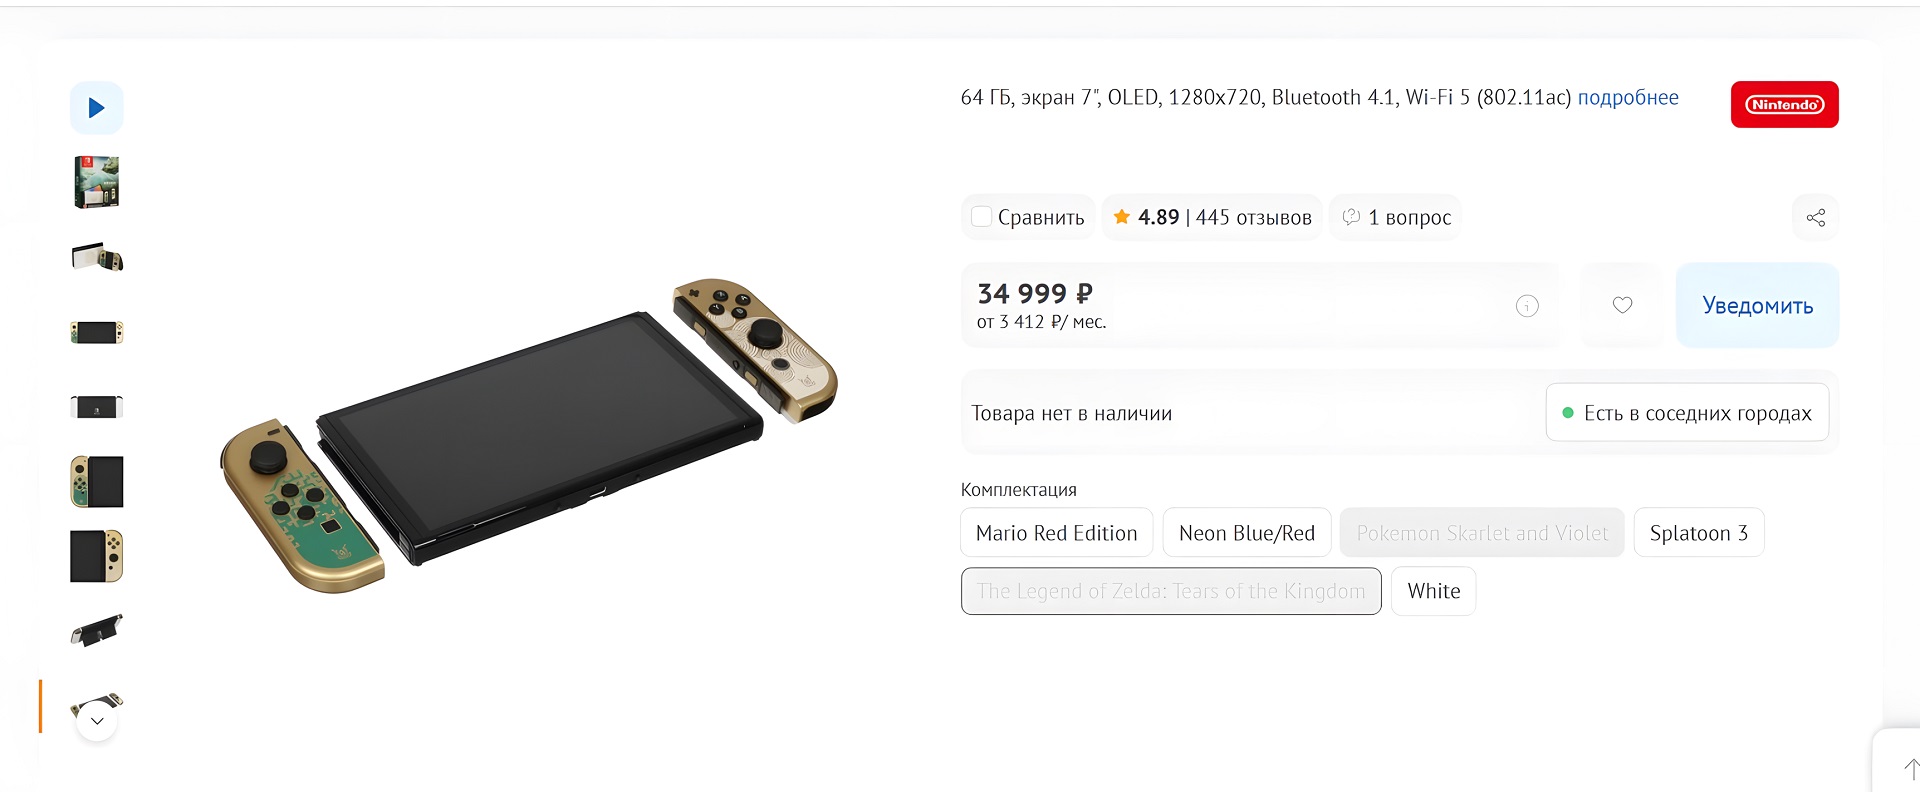
Task: Open the подробнее details link
Action: (1627, 98)
